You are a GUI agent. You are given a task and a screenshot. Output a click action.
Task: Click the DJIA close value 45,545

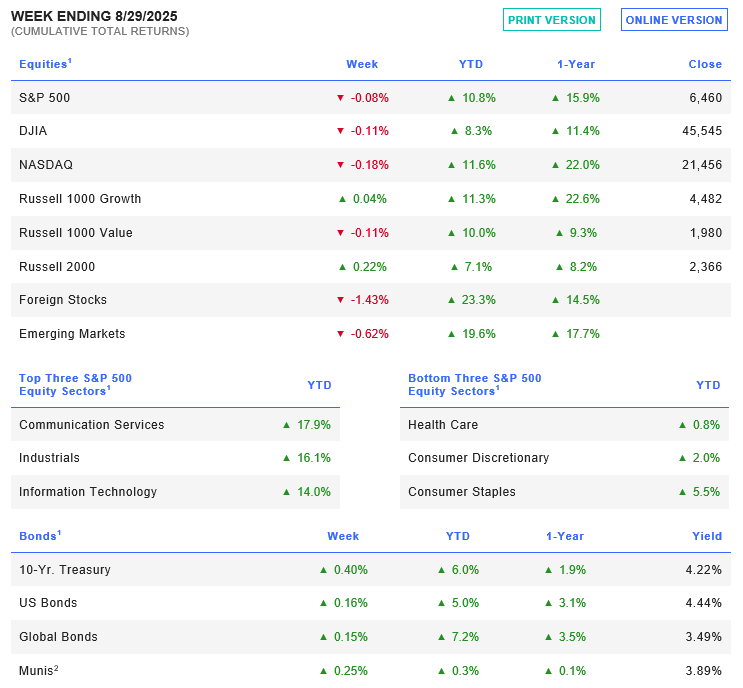702,131
